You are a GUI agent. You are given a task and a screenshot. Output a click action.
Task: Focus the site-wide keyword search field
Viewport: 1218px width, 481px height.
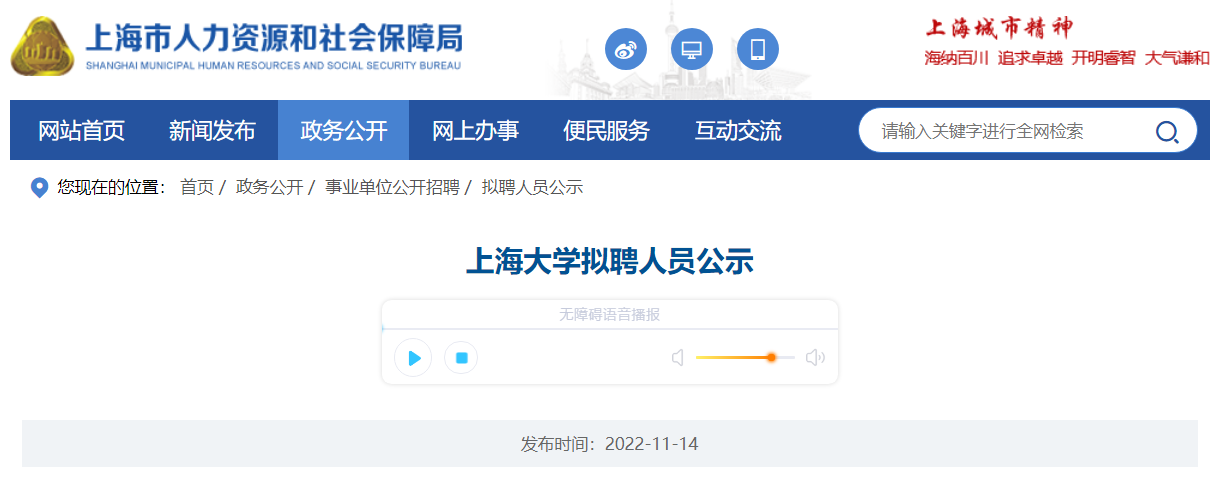(1010, 131)
